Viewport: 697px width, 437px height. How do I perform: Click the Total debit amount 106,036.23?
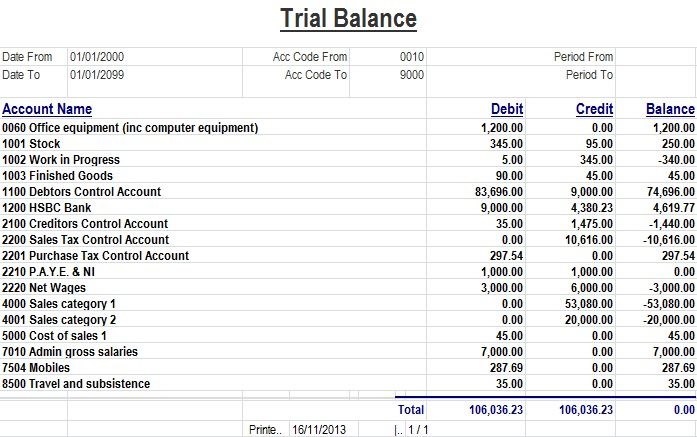tap(496, 410)
